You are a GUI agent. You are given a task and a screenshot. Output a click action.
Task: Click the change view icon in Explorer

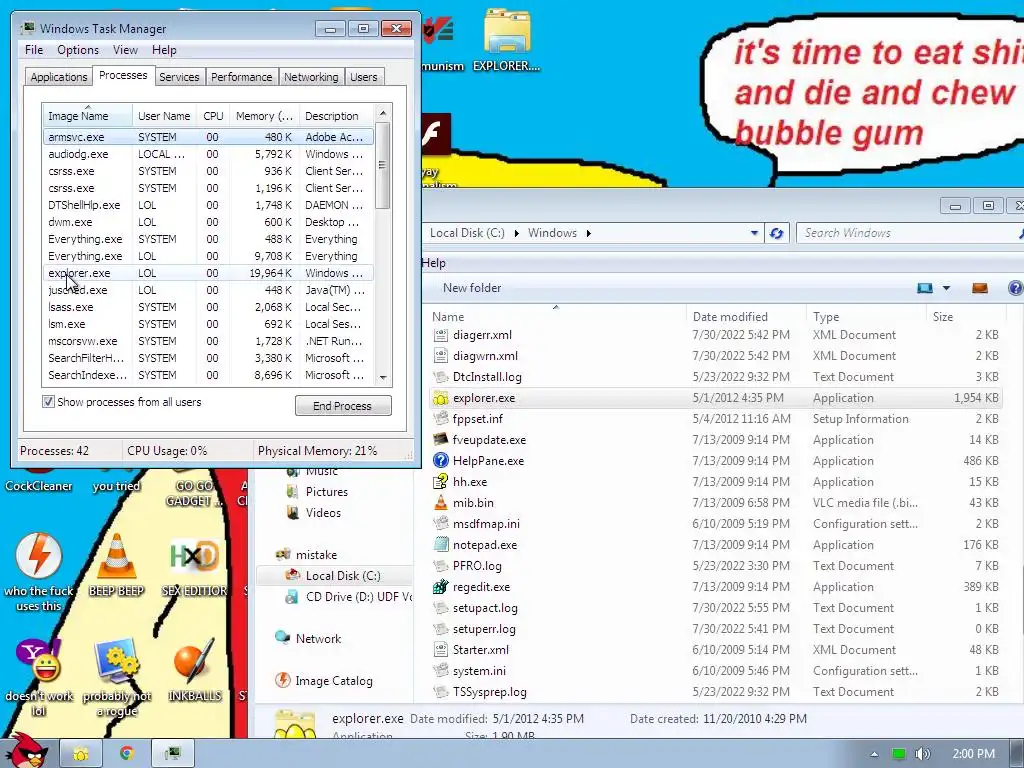tap(925, 288)
